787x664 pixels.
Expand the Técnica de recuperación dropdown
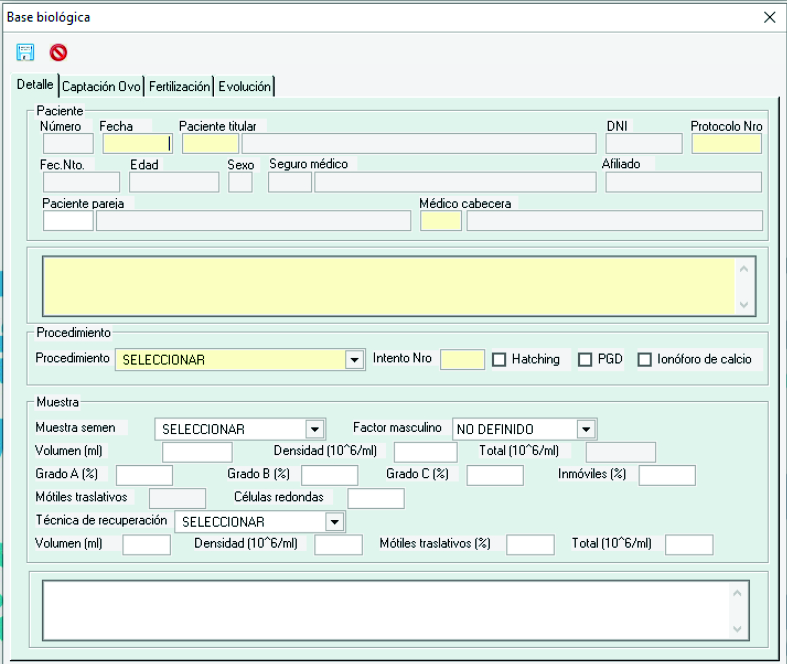point(334,522)
